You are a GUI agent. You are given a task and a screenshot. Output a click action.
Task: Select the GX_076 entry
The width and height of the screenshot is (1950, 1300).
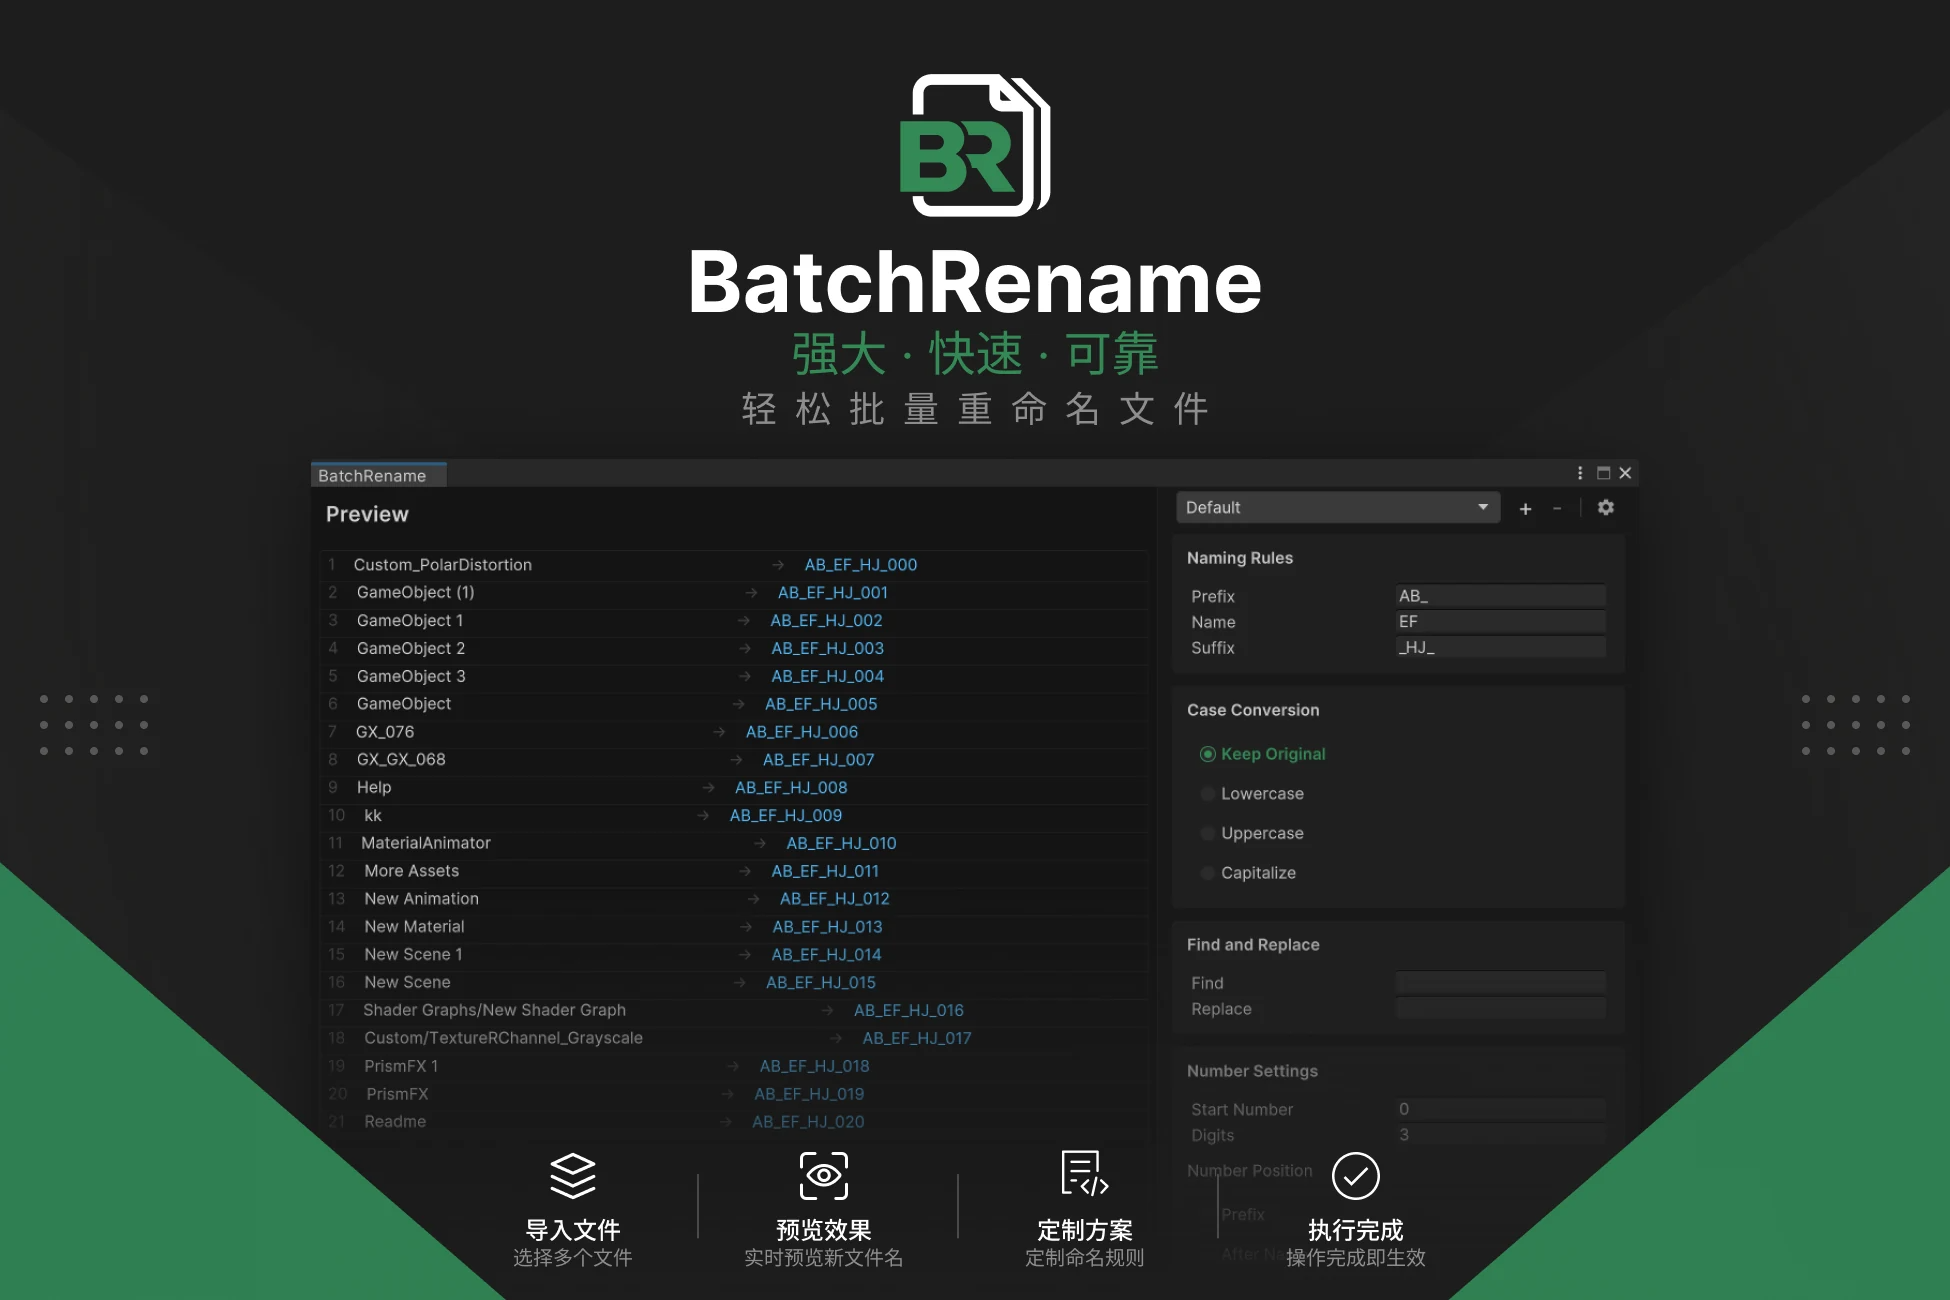384,732
